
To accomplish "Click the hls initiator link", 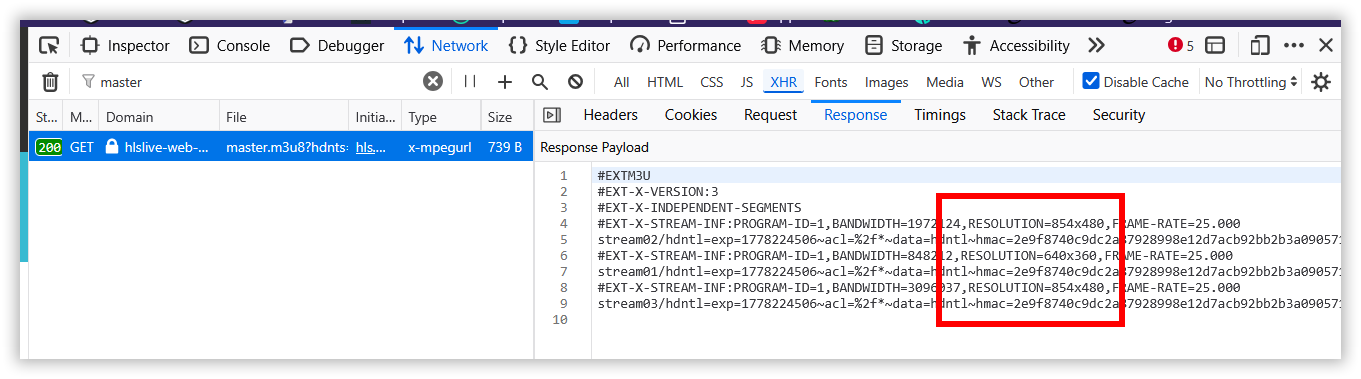I will click(371, 147).
